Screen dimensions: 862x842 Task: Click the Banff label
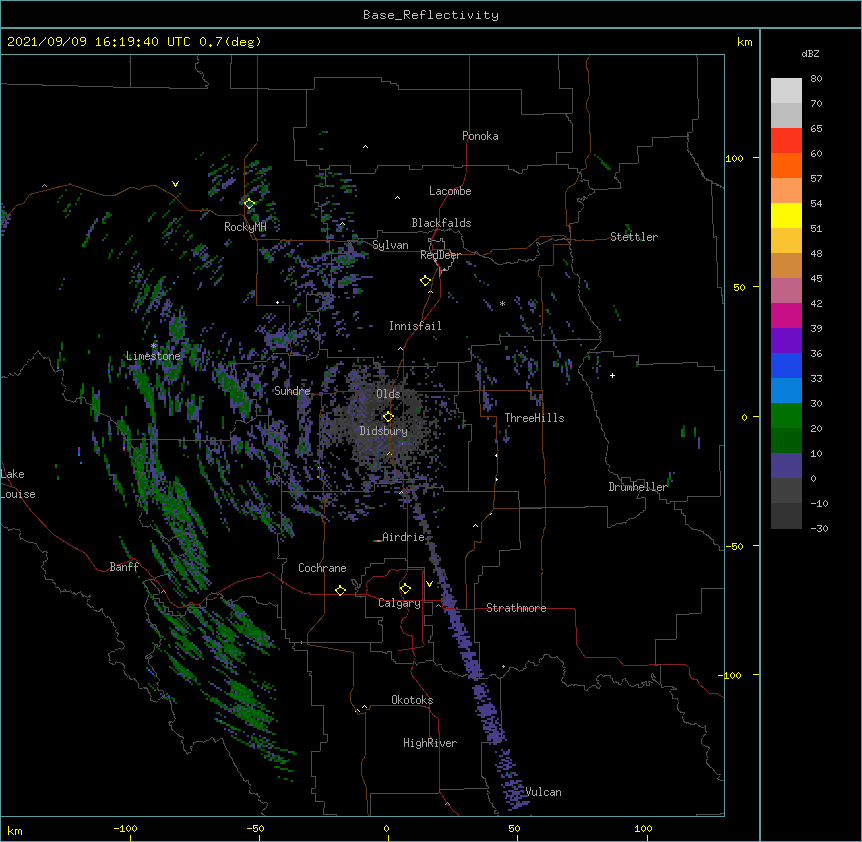(x=124, y=567)
